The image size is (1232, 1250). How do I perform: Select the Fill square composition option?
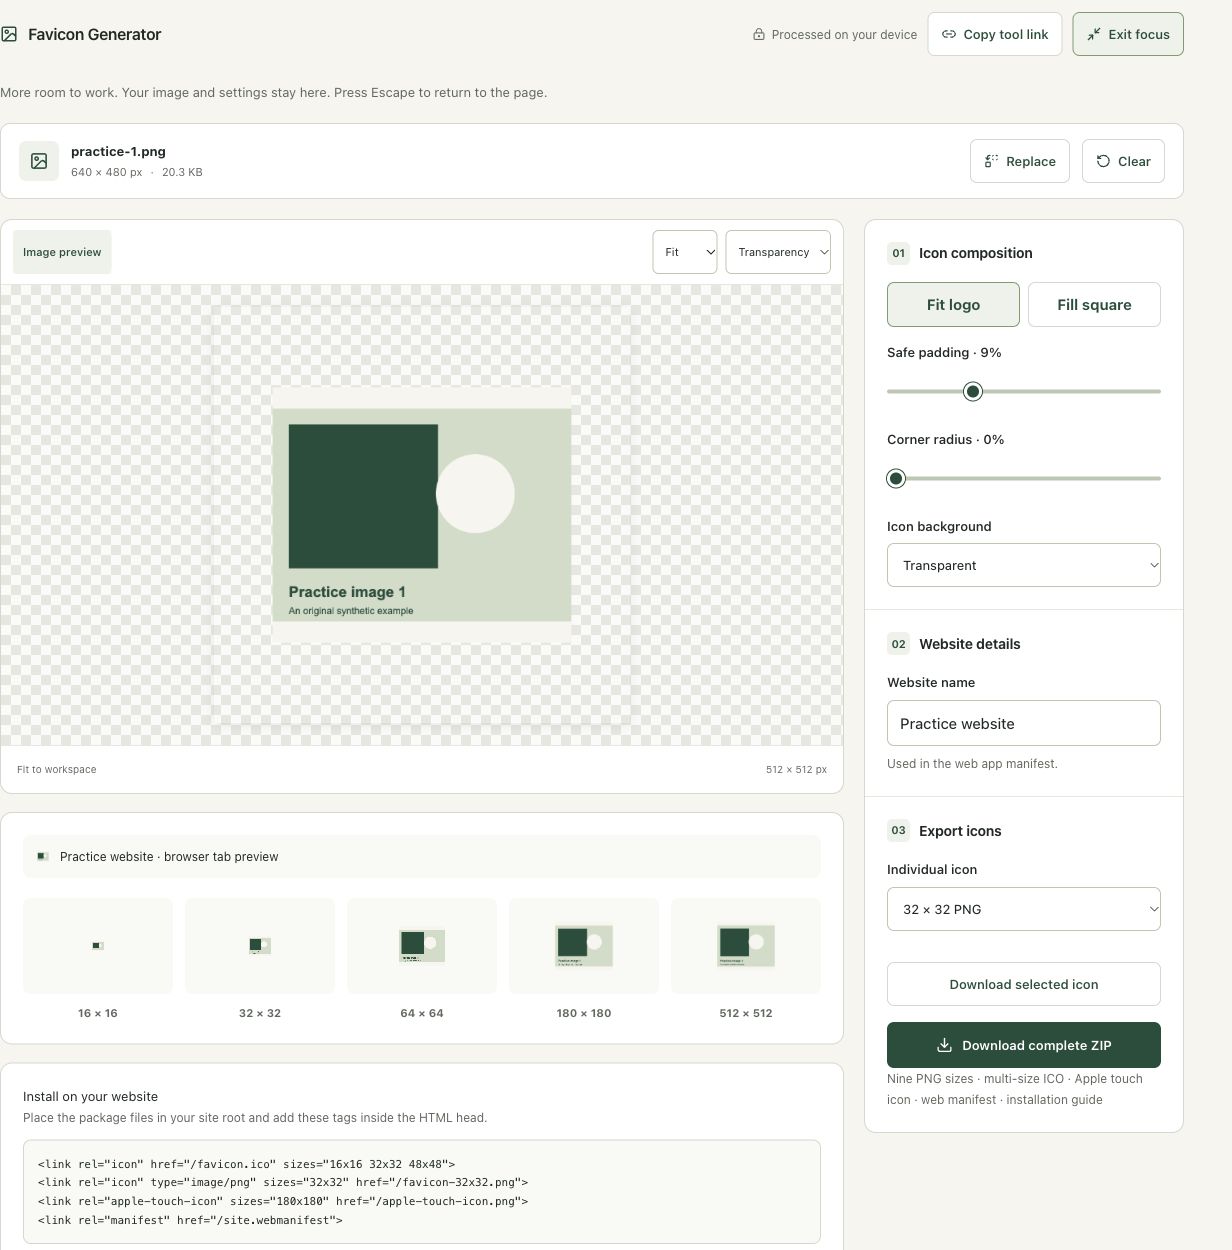tap(1094, 304)
